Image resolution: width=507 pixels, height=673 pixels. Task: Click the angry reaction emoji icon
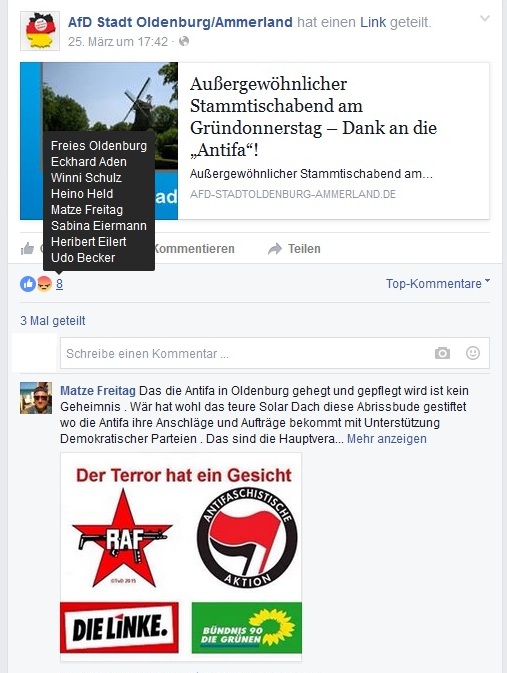pos(44,284)
